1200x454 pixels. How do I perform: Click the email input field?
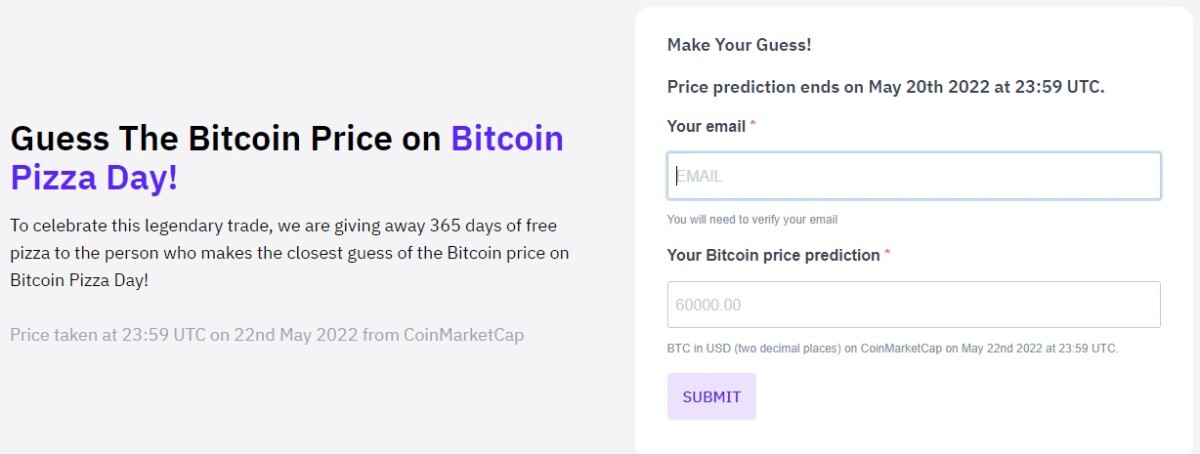coord(913,176)
